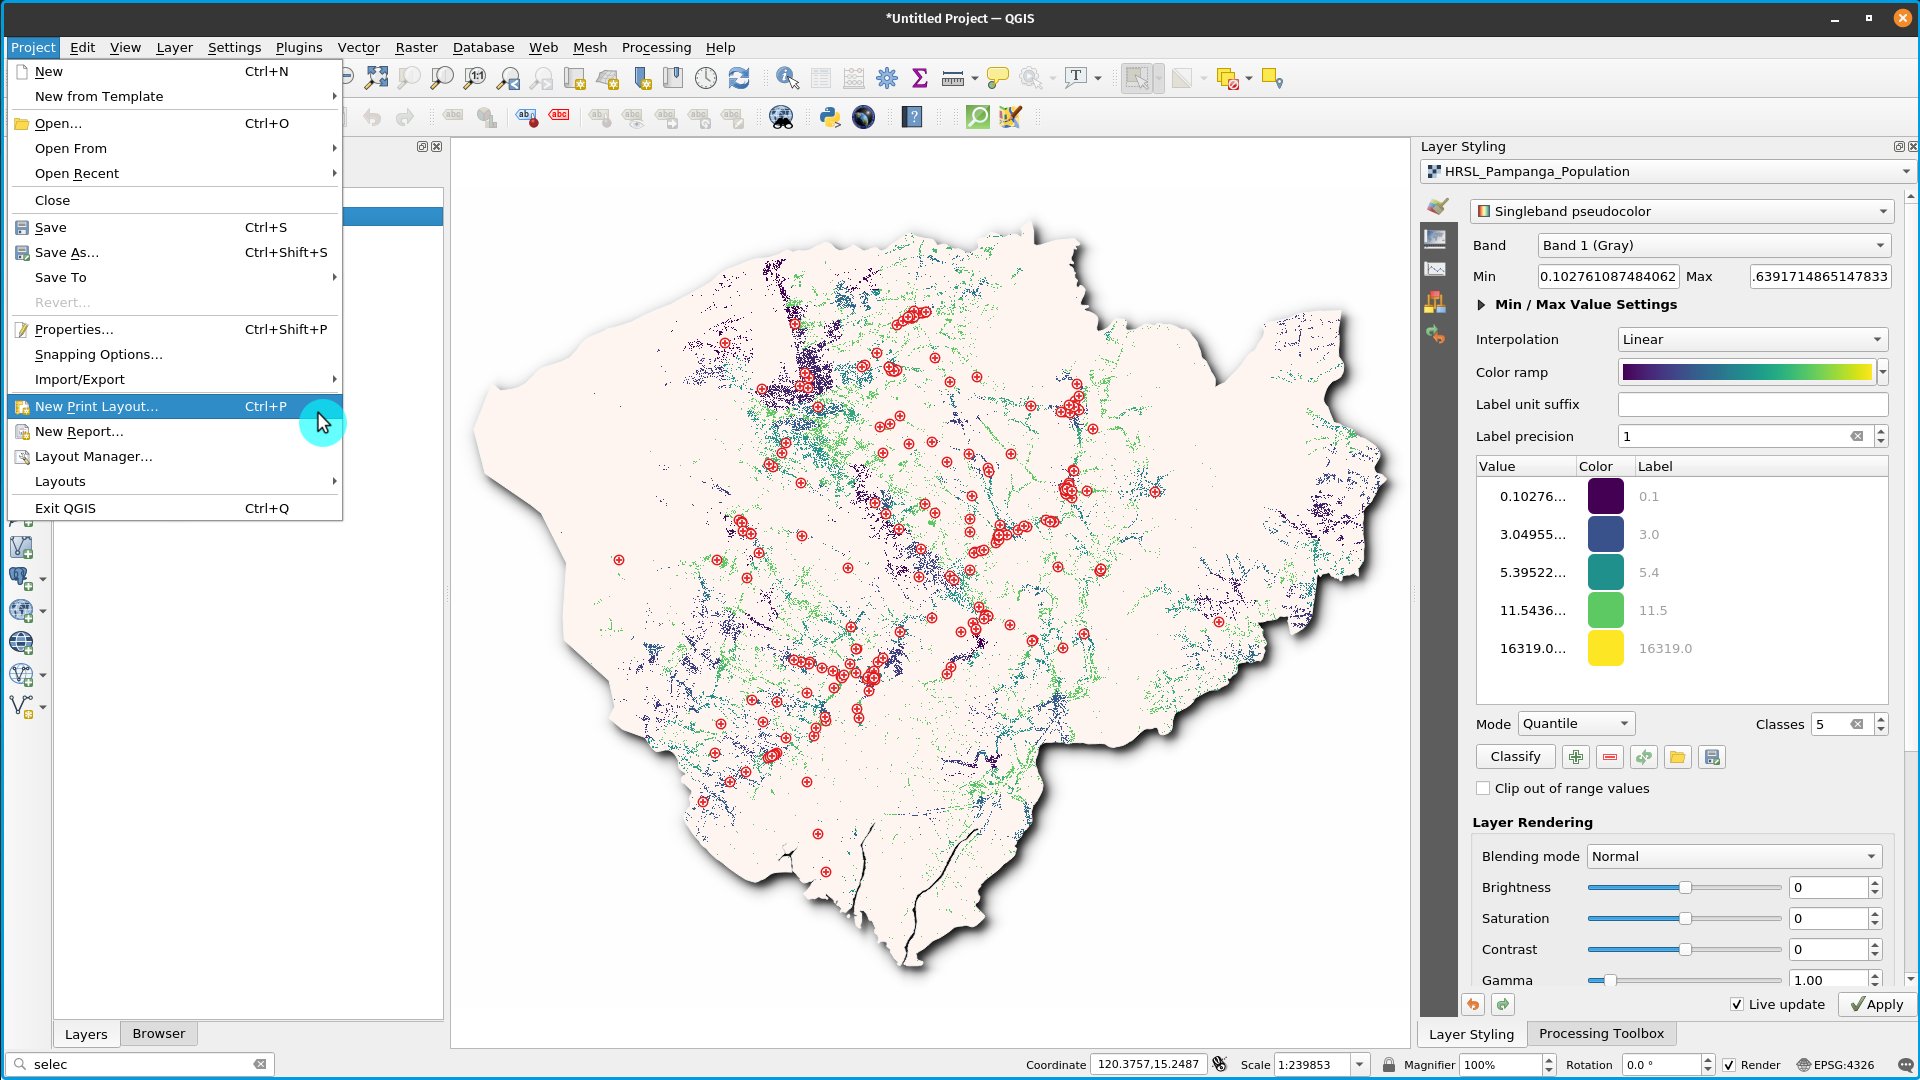Click Apply button in Layer Styling panel
Viewport: 1920px width, 1080px height.
[x=1875, y=1004]
